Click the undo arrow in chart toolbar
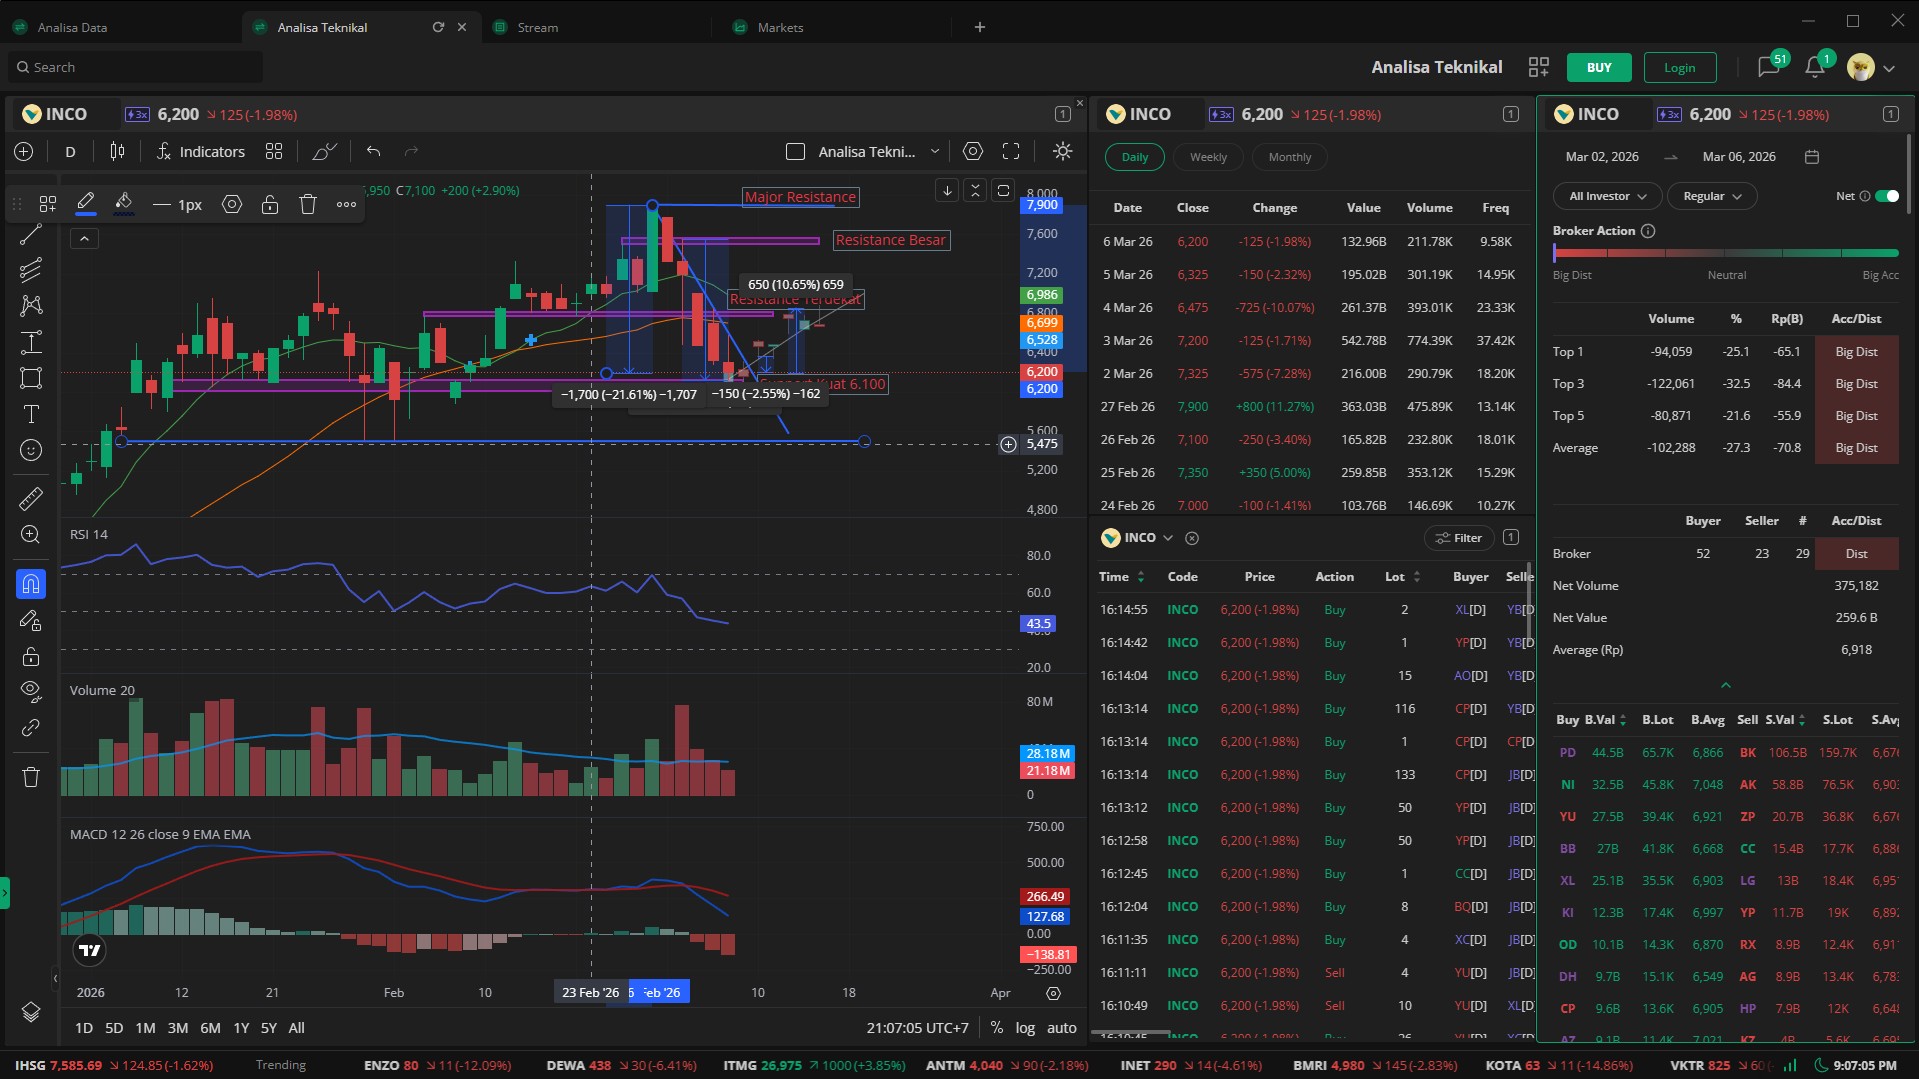1919x1079 pixels. (373, 151)
